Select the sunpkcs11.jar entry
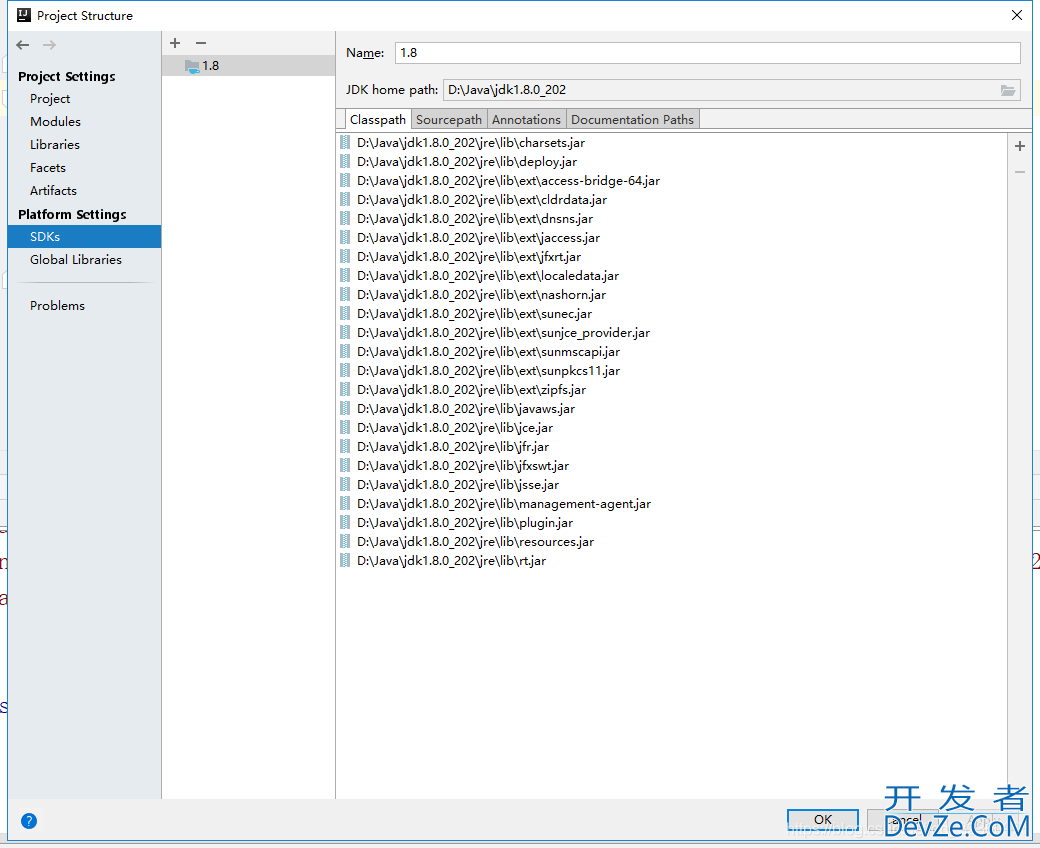1040x848 pixels. (x=488, y=371)
